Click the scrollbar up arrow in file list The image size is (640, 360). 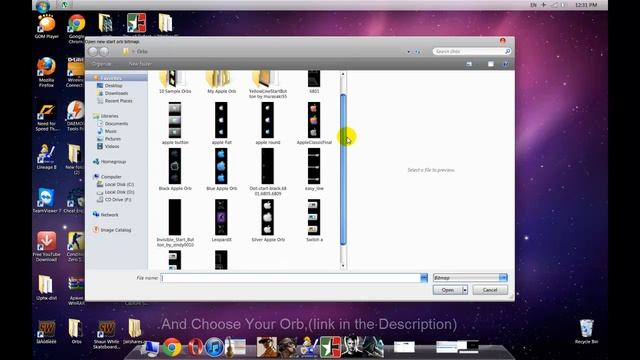pyautogui.click(x=343, y=74)
